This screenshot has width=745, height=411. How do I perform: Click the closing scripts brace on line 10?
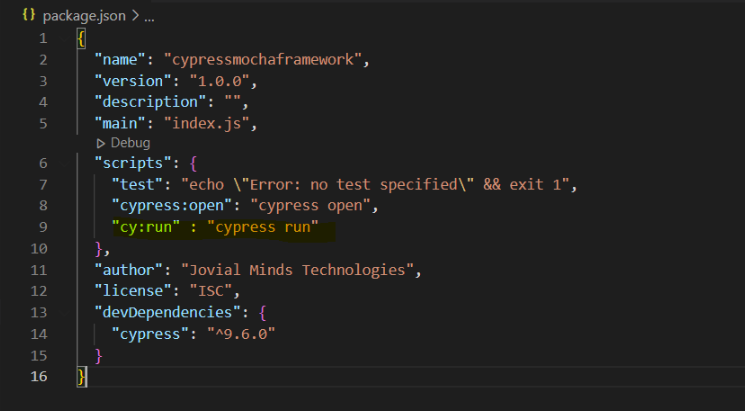pos(99,249)
